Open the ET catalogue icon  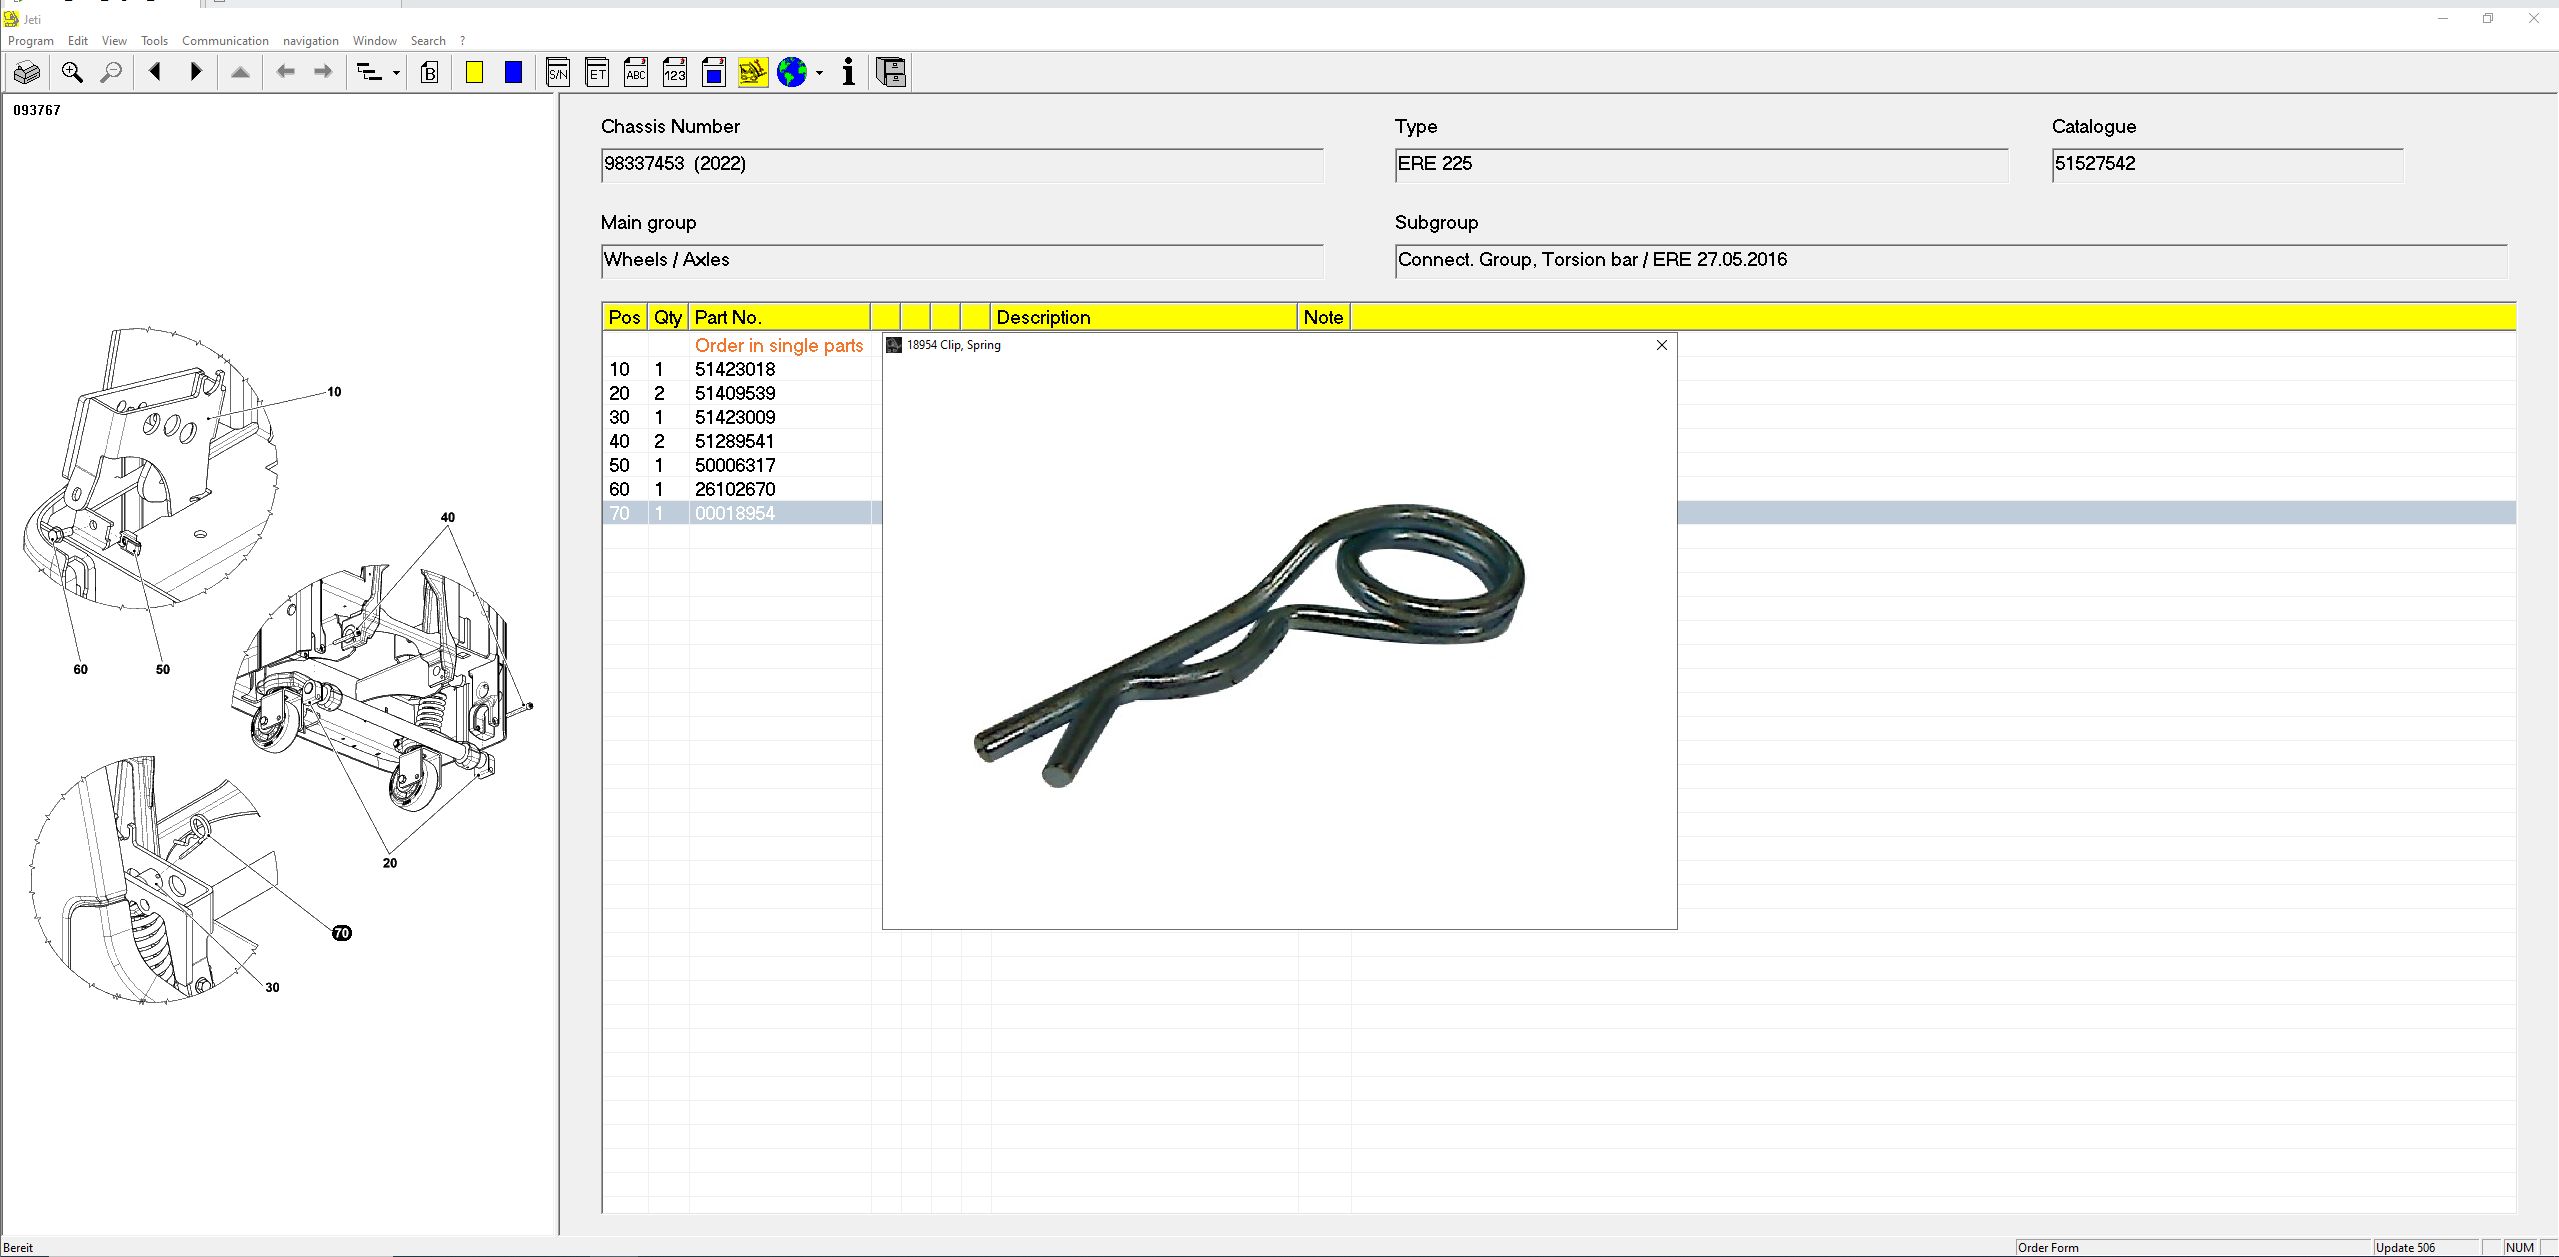(x=597, y=72)
